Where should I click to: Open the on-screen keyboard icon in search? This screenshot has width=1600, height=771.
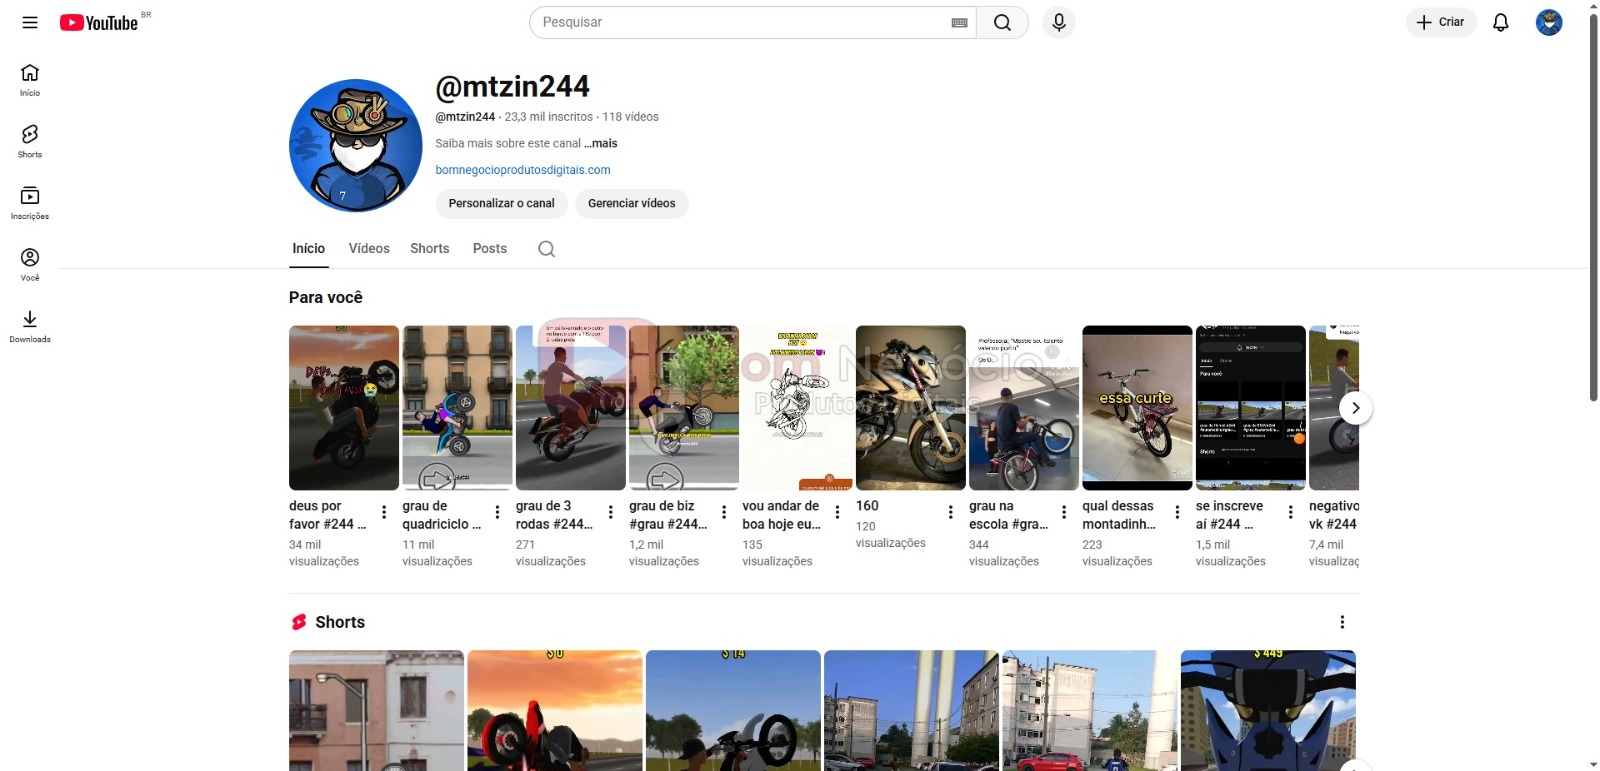[x=959, y=23]
